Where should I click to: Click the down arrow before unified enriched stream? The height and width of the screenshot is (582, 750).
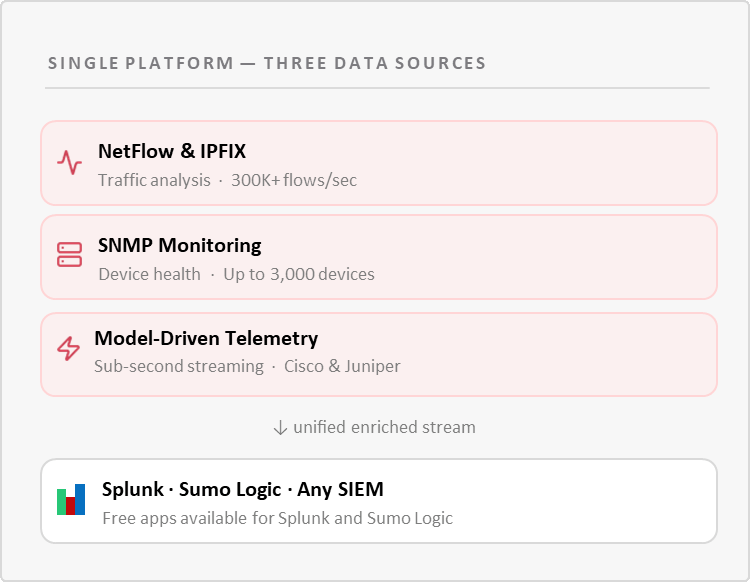[x=280, y=427]
